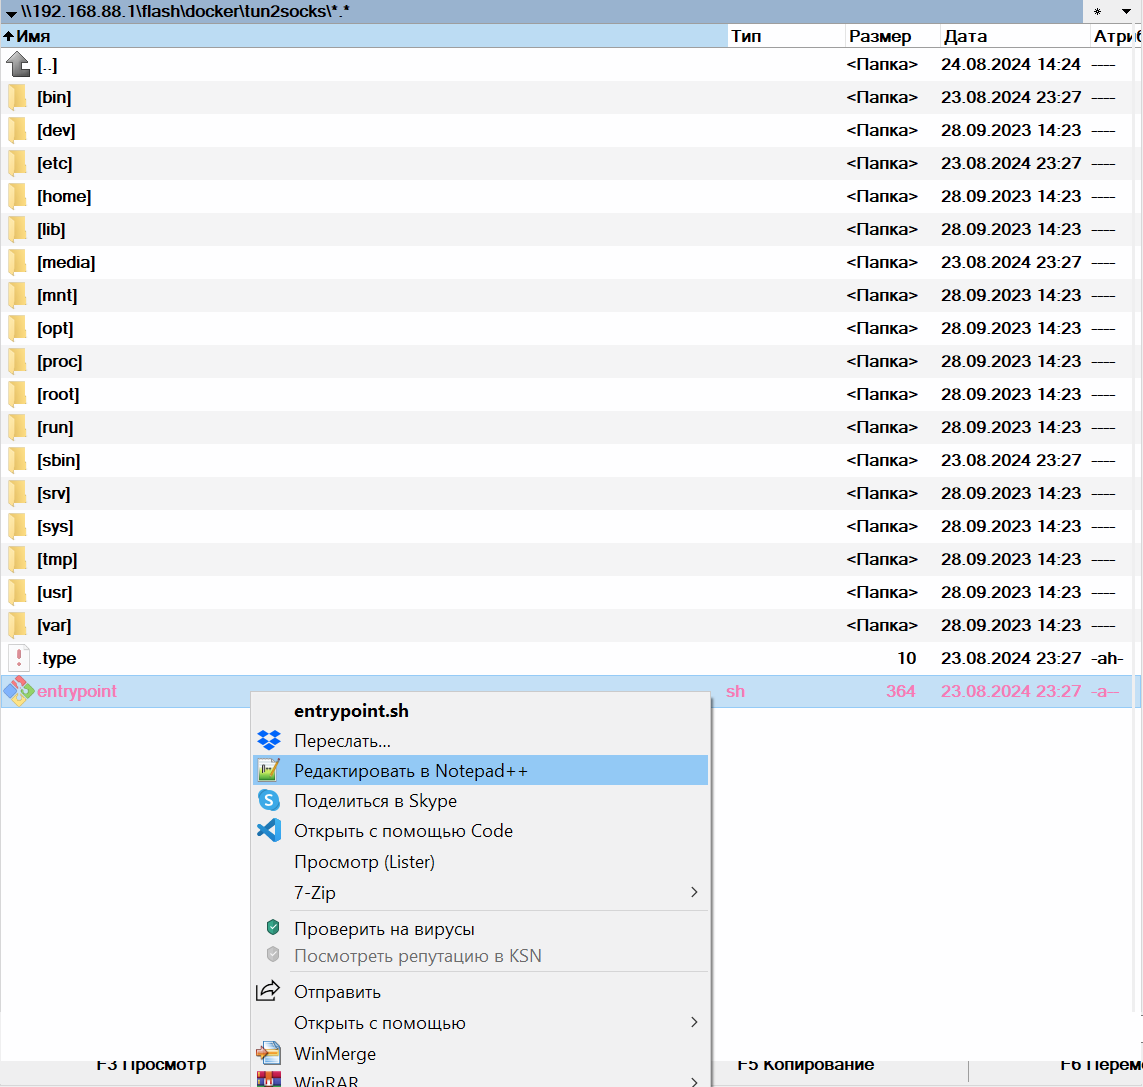1143x1087 pixels.
Task: Expand the WinRAR submenu arrow
Action: [x=694, y=1082]
